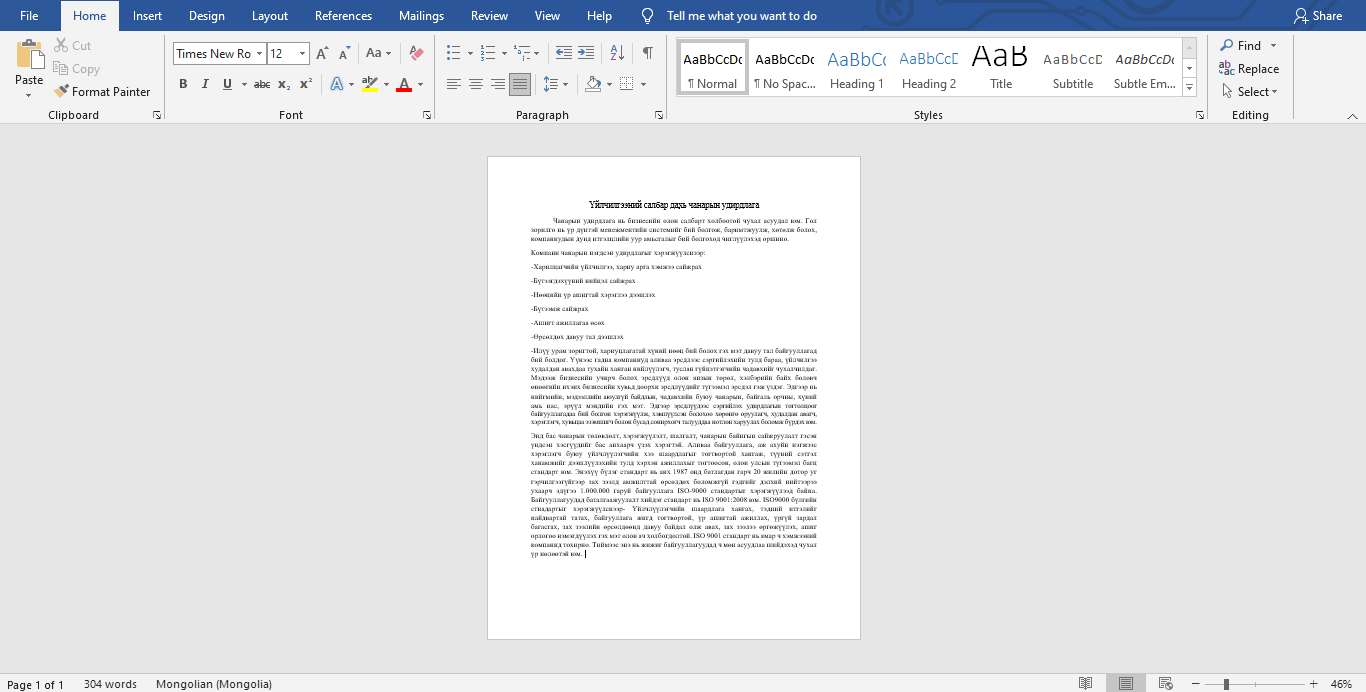This screenshot has height=692, width=1366.
Task: Click the Copy icon in Clipboard group
Action: click(x=62, y=69)
